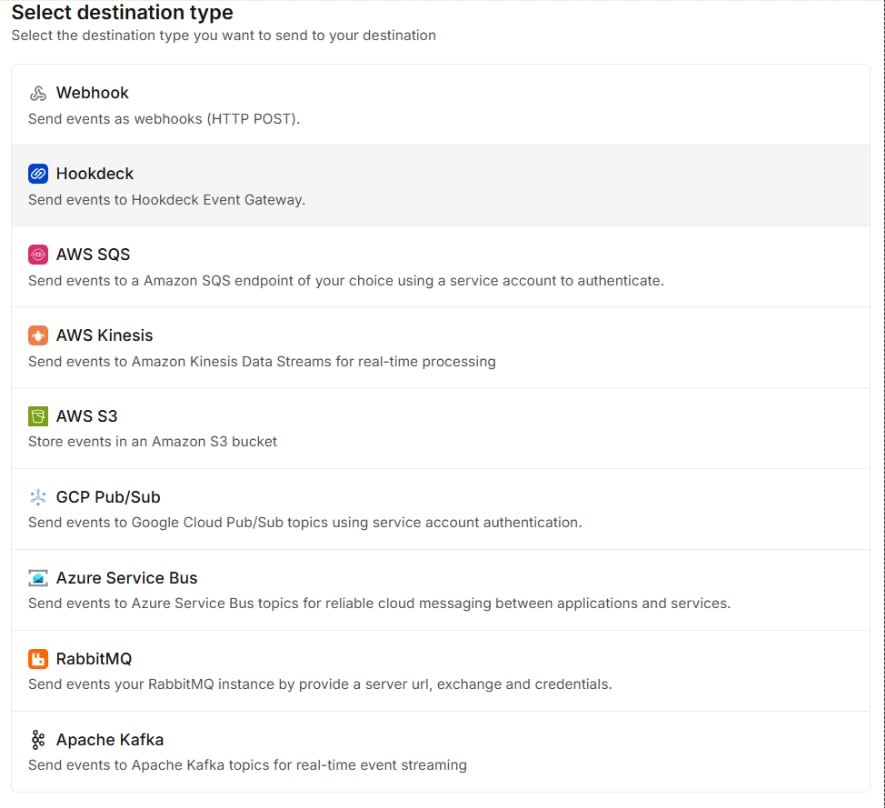Click the Webhook icon
This screenshot has width=885, height=808.
38,93
